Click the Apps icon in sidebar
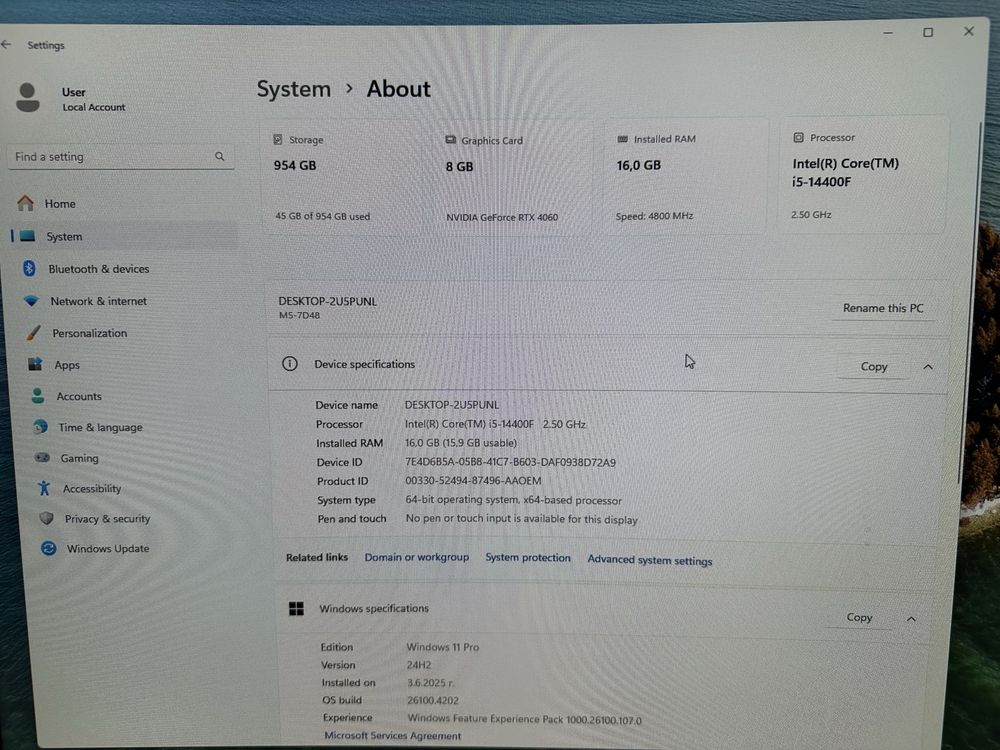The height and width of the screenshot is (750, 1000). (35, 364)
